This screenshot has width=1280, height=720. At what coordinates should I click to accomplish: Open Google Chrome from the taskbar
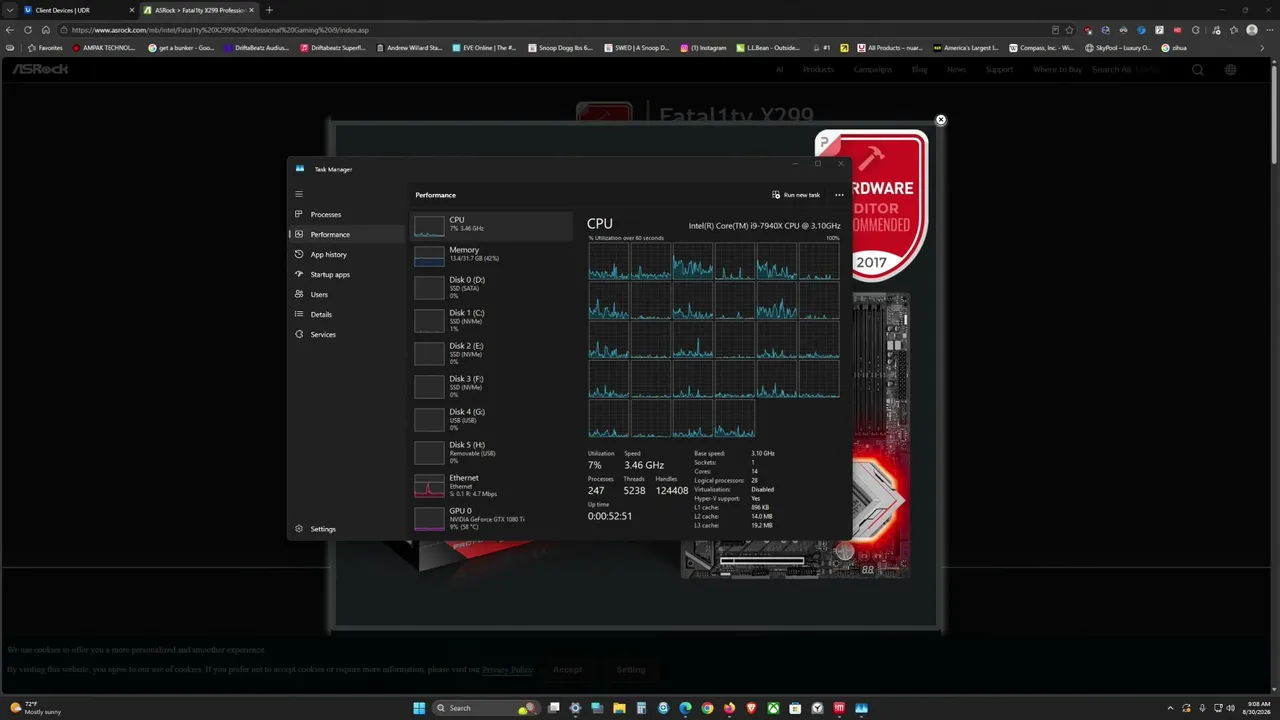point(707,708)
